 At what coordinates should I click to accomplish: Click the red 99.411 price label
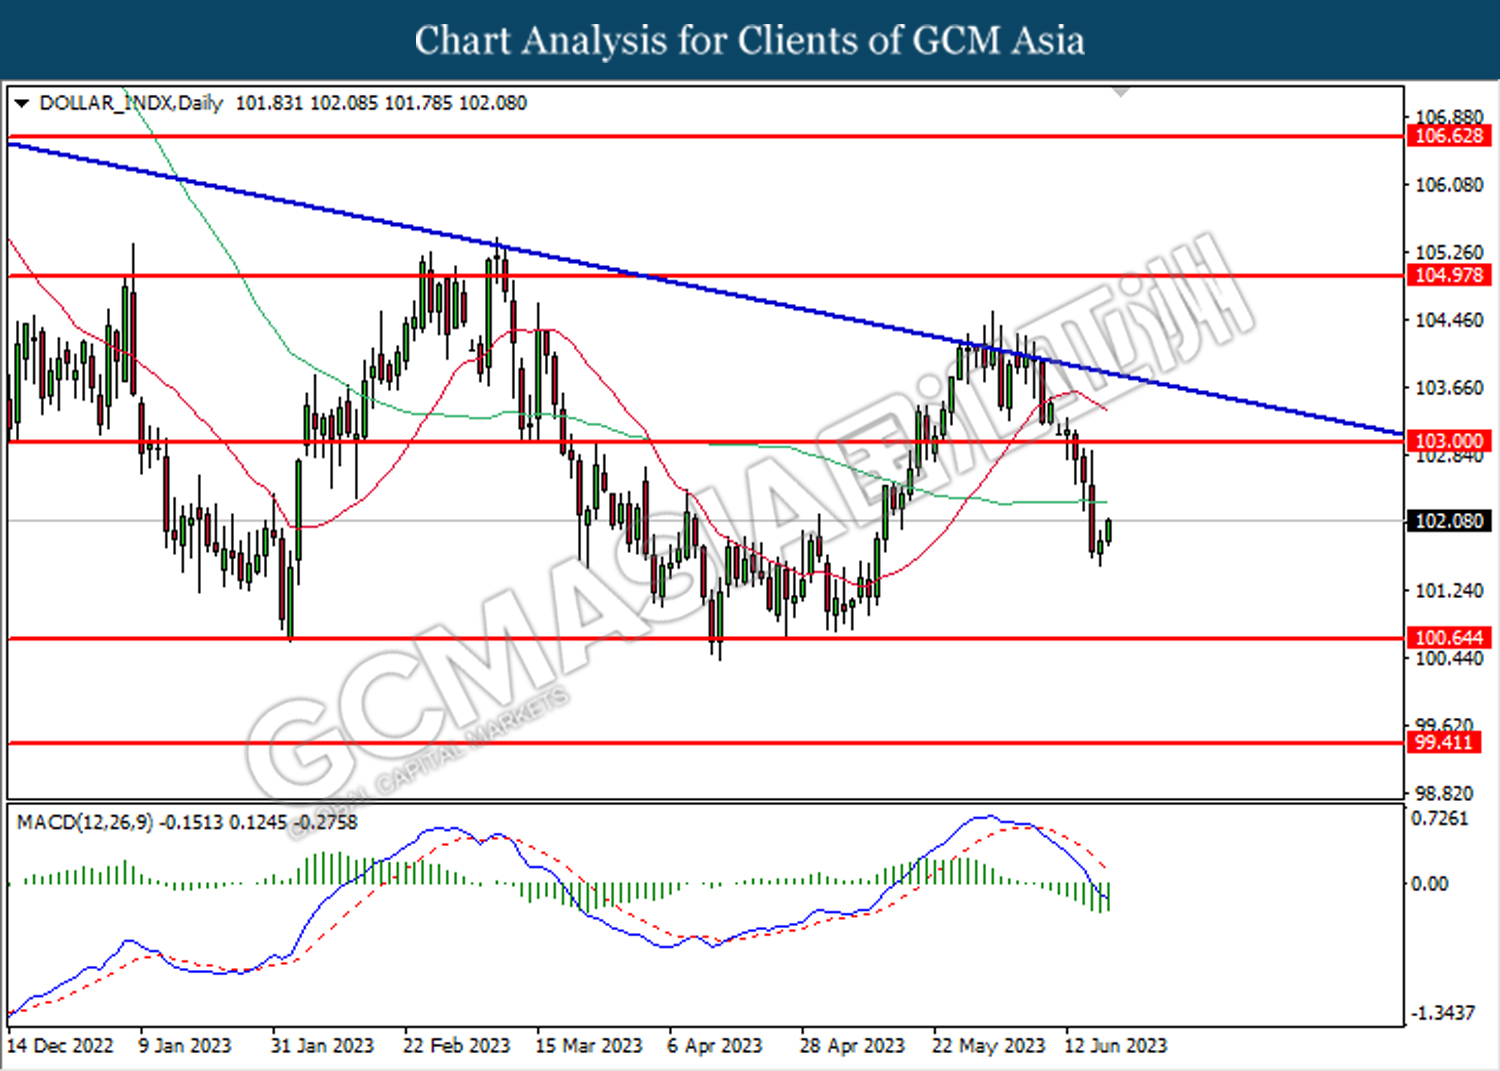click(1444, 742)
